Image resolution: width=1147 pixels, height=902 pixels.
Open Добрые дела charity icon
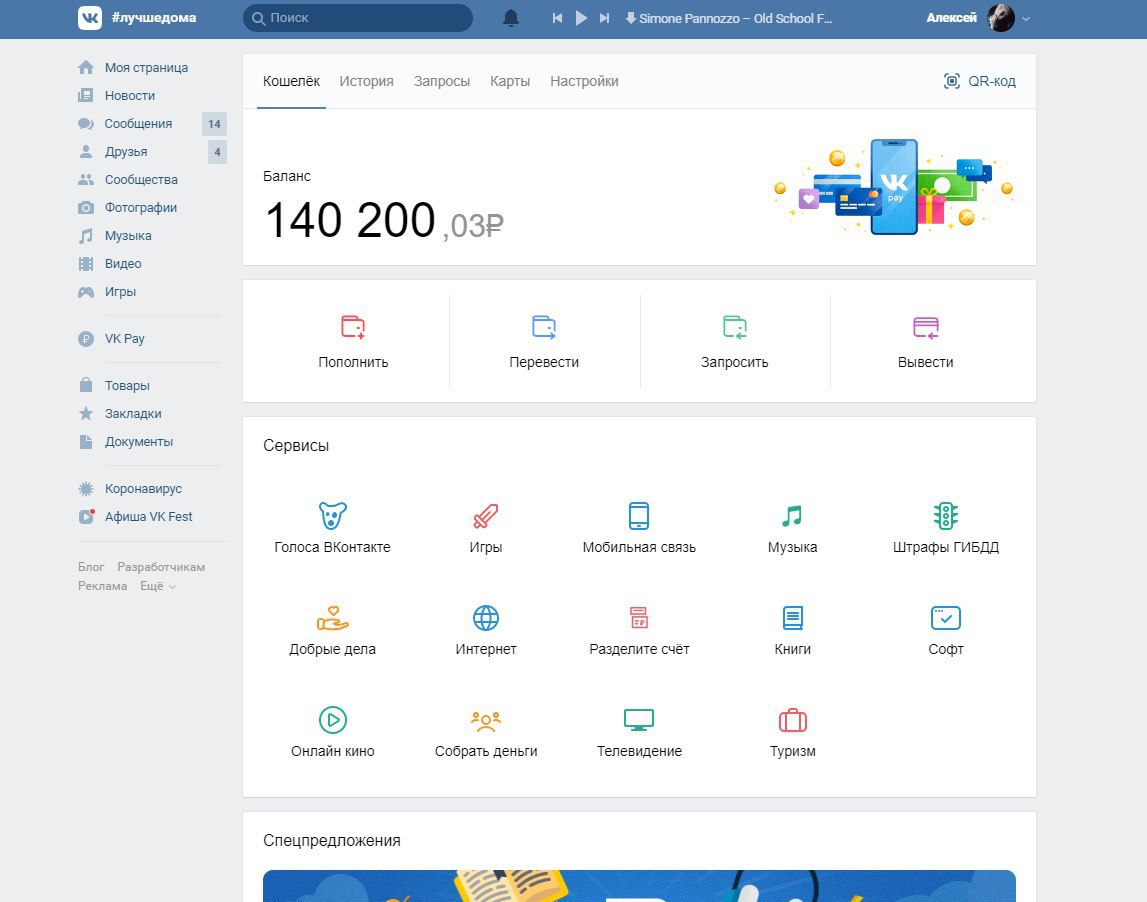(333, 618)
